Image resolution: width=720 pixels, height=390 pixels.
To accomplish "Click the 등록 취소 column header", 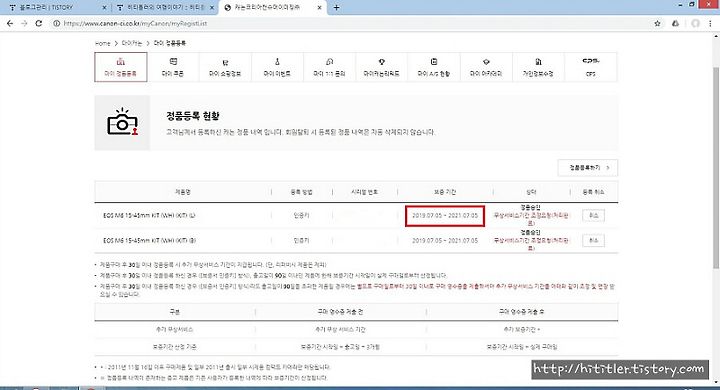I will tap(593, 192).
